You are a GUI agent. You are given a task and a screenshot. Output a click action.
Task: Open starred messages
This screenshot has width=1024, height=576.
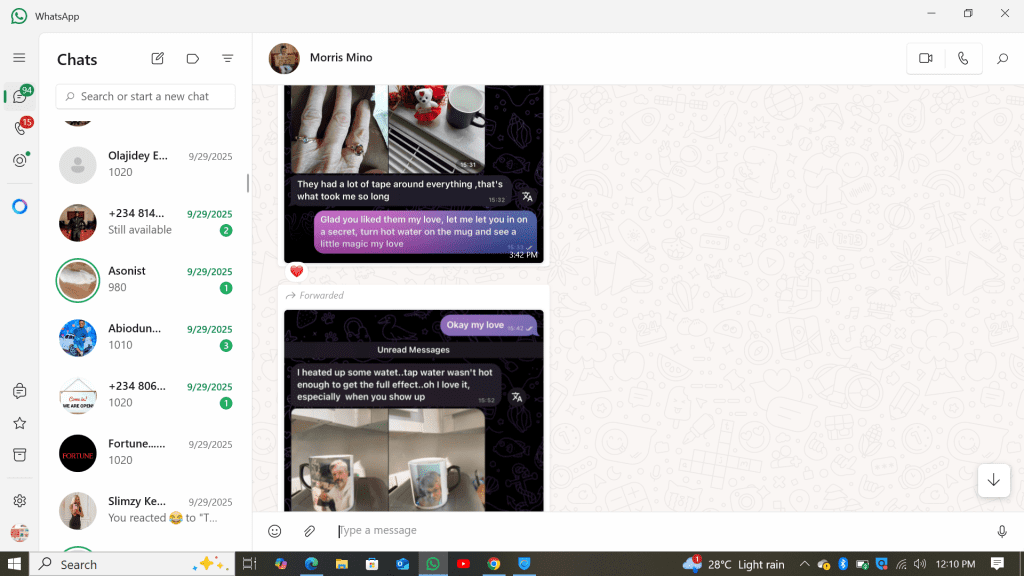tap(19, 423)
